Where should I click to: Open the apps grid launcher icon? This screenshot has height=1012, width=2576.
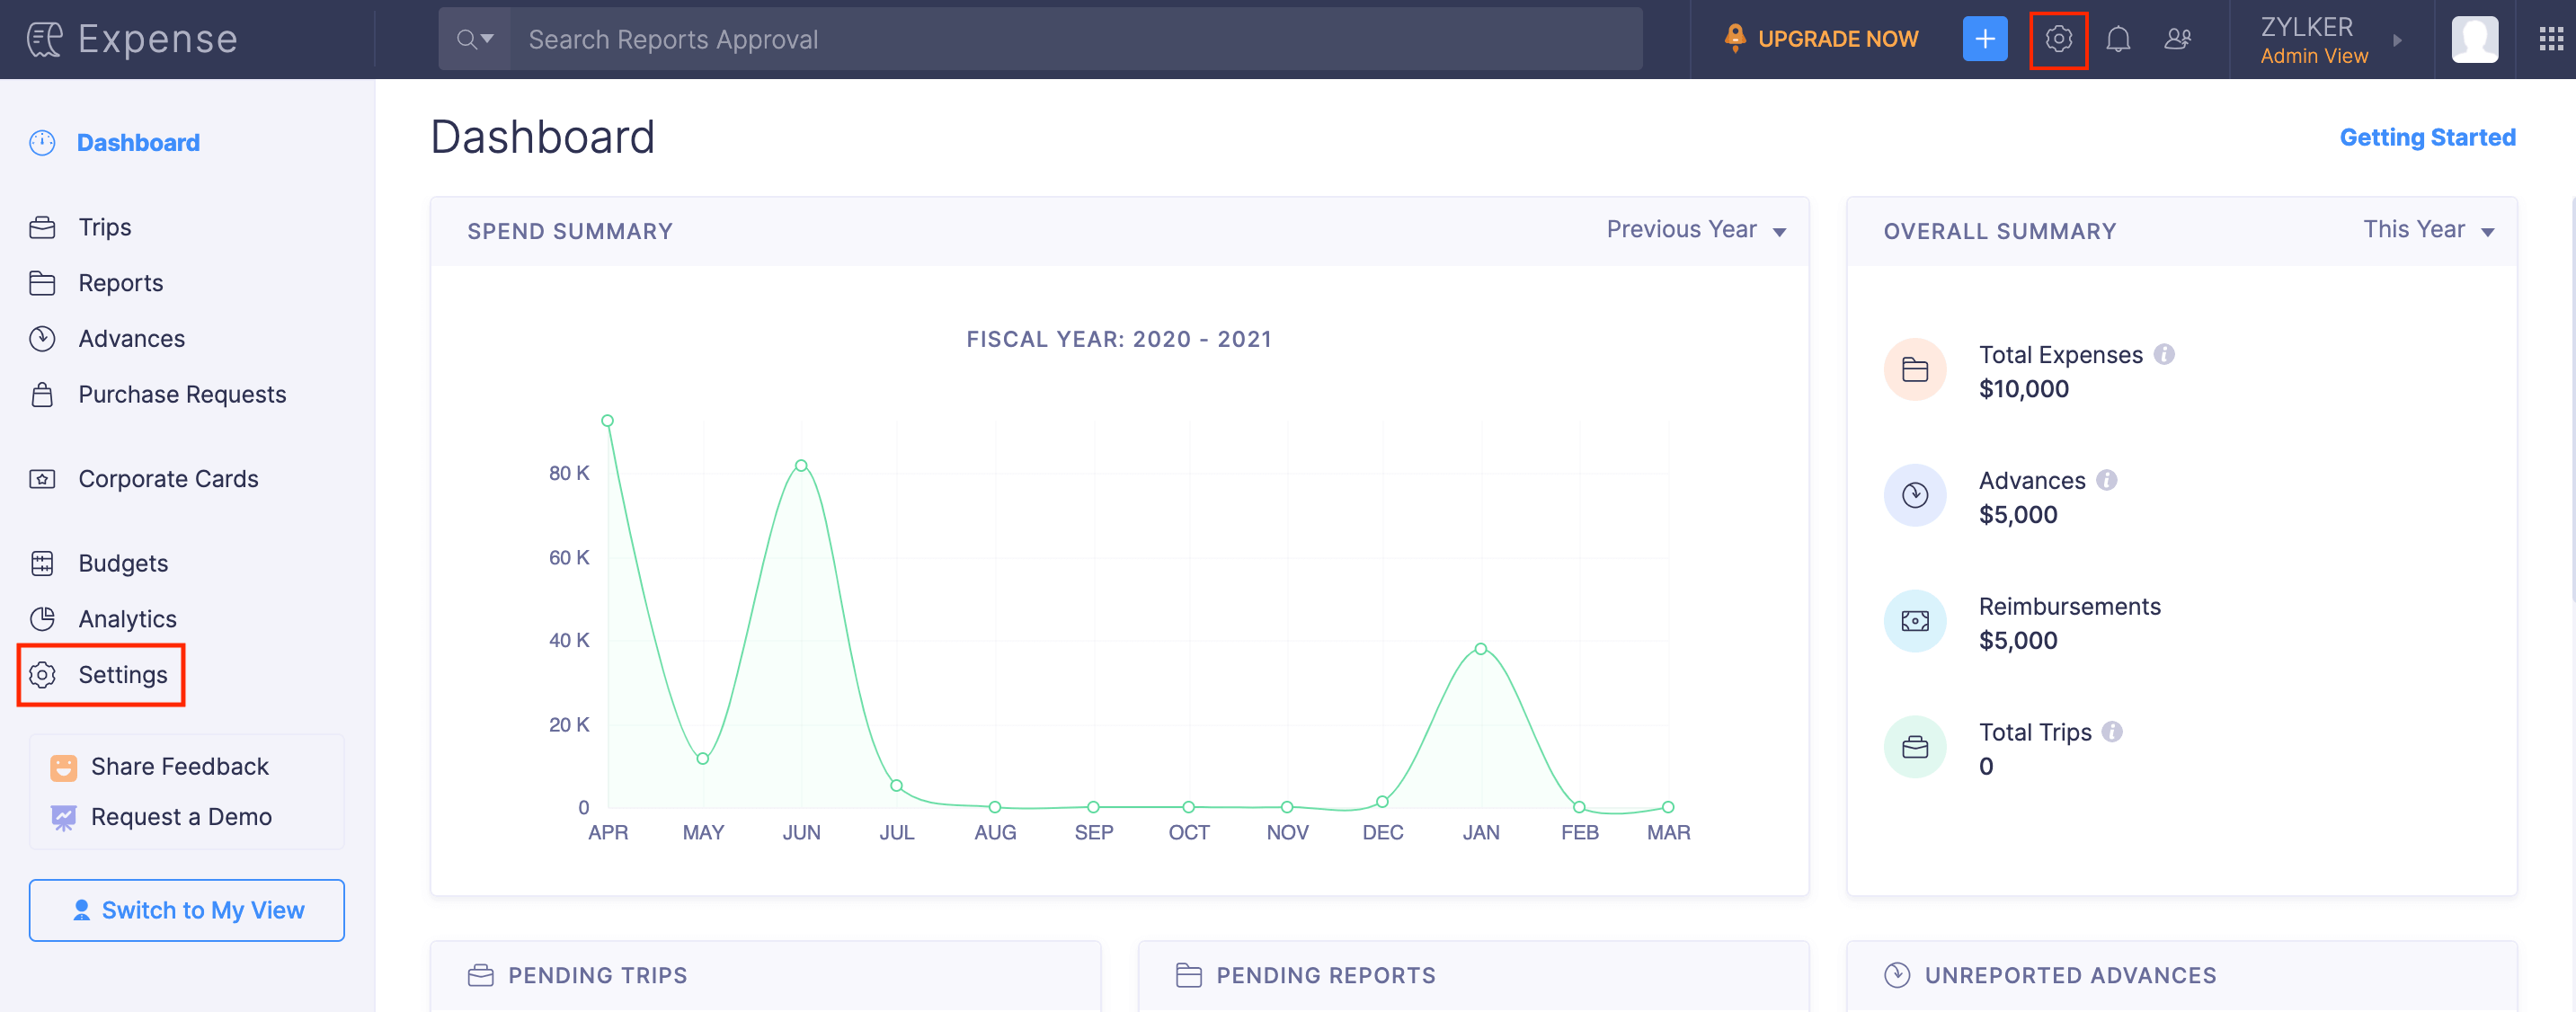[2550, 39]
